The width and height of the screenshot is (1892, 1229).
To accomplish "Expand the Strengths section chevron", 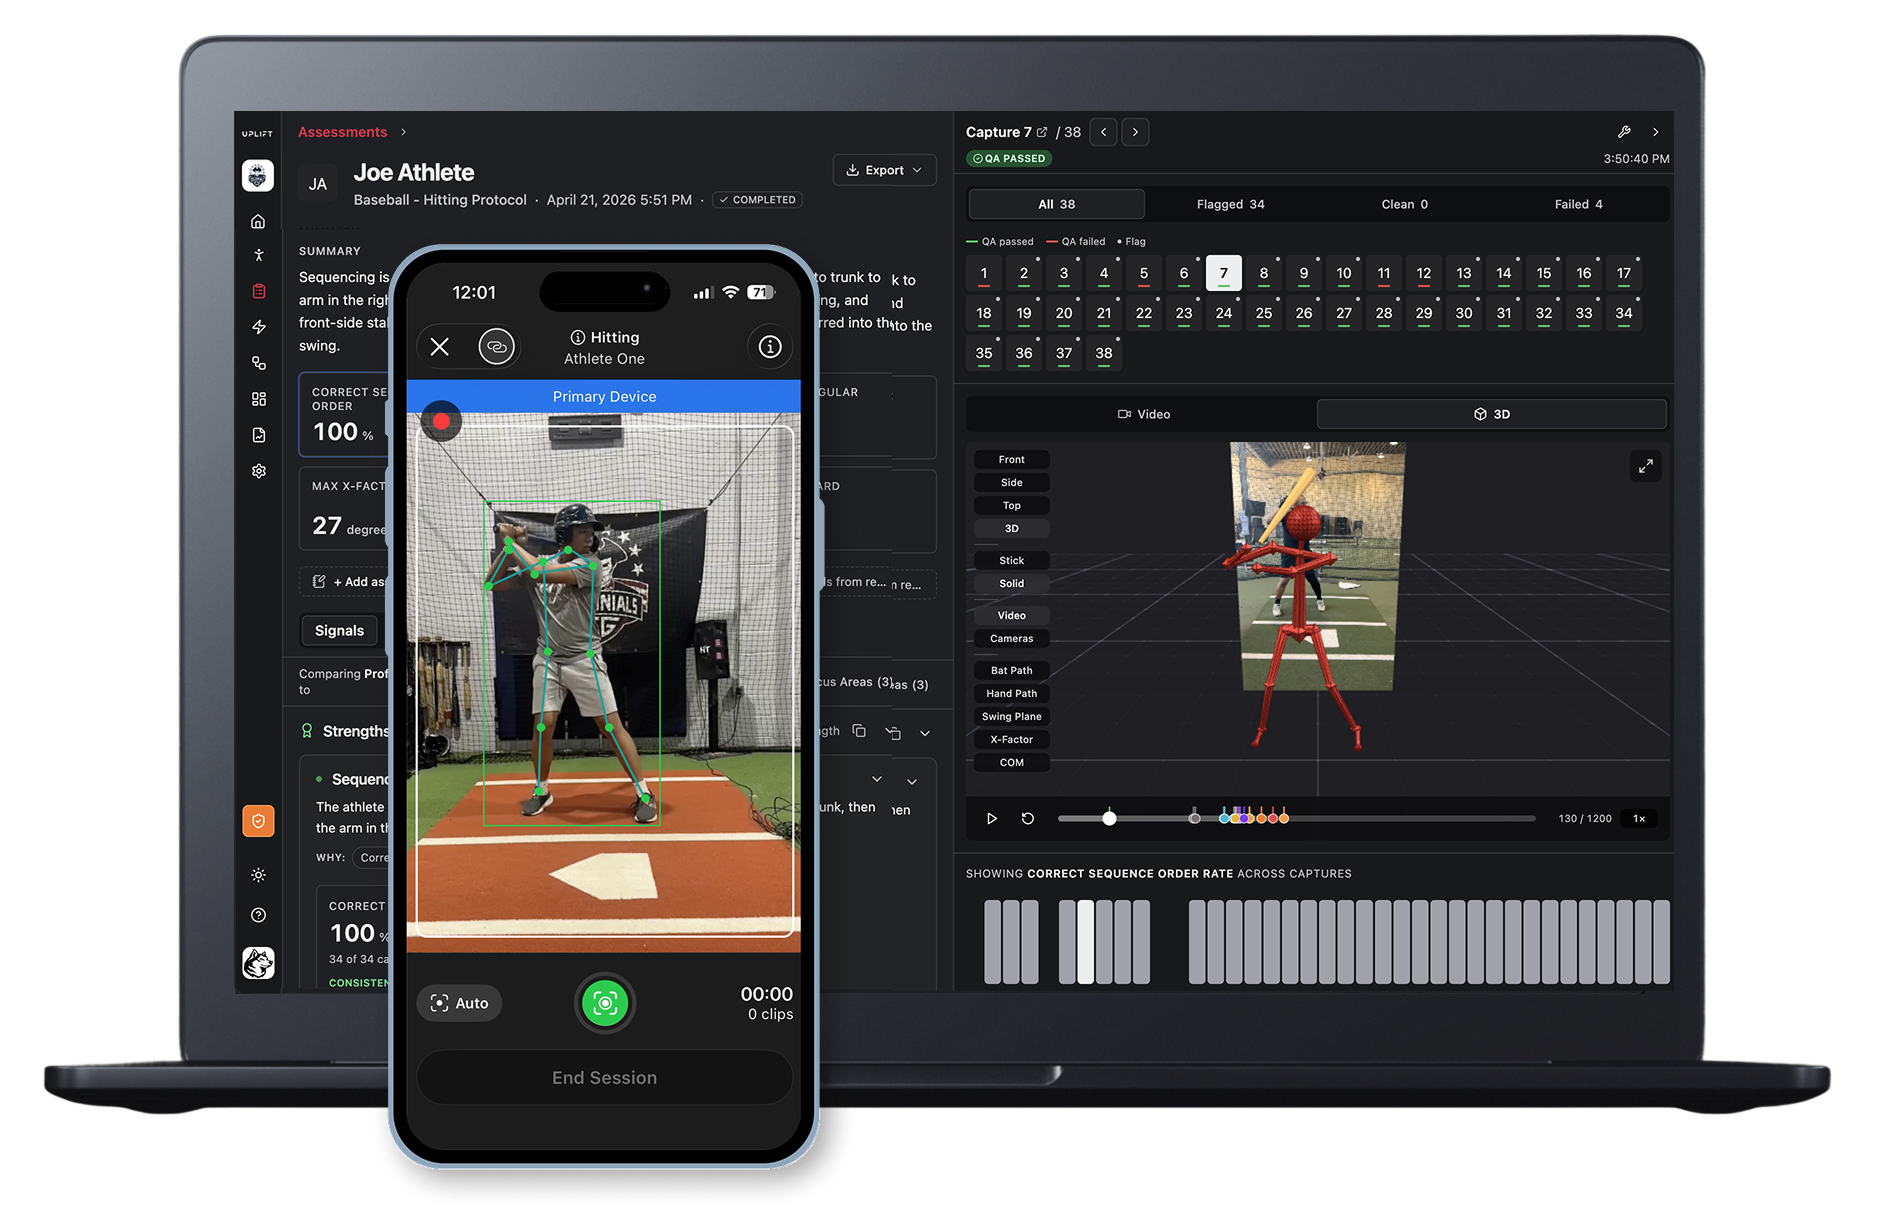I will [925, 733].
